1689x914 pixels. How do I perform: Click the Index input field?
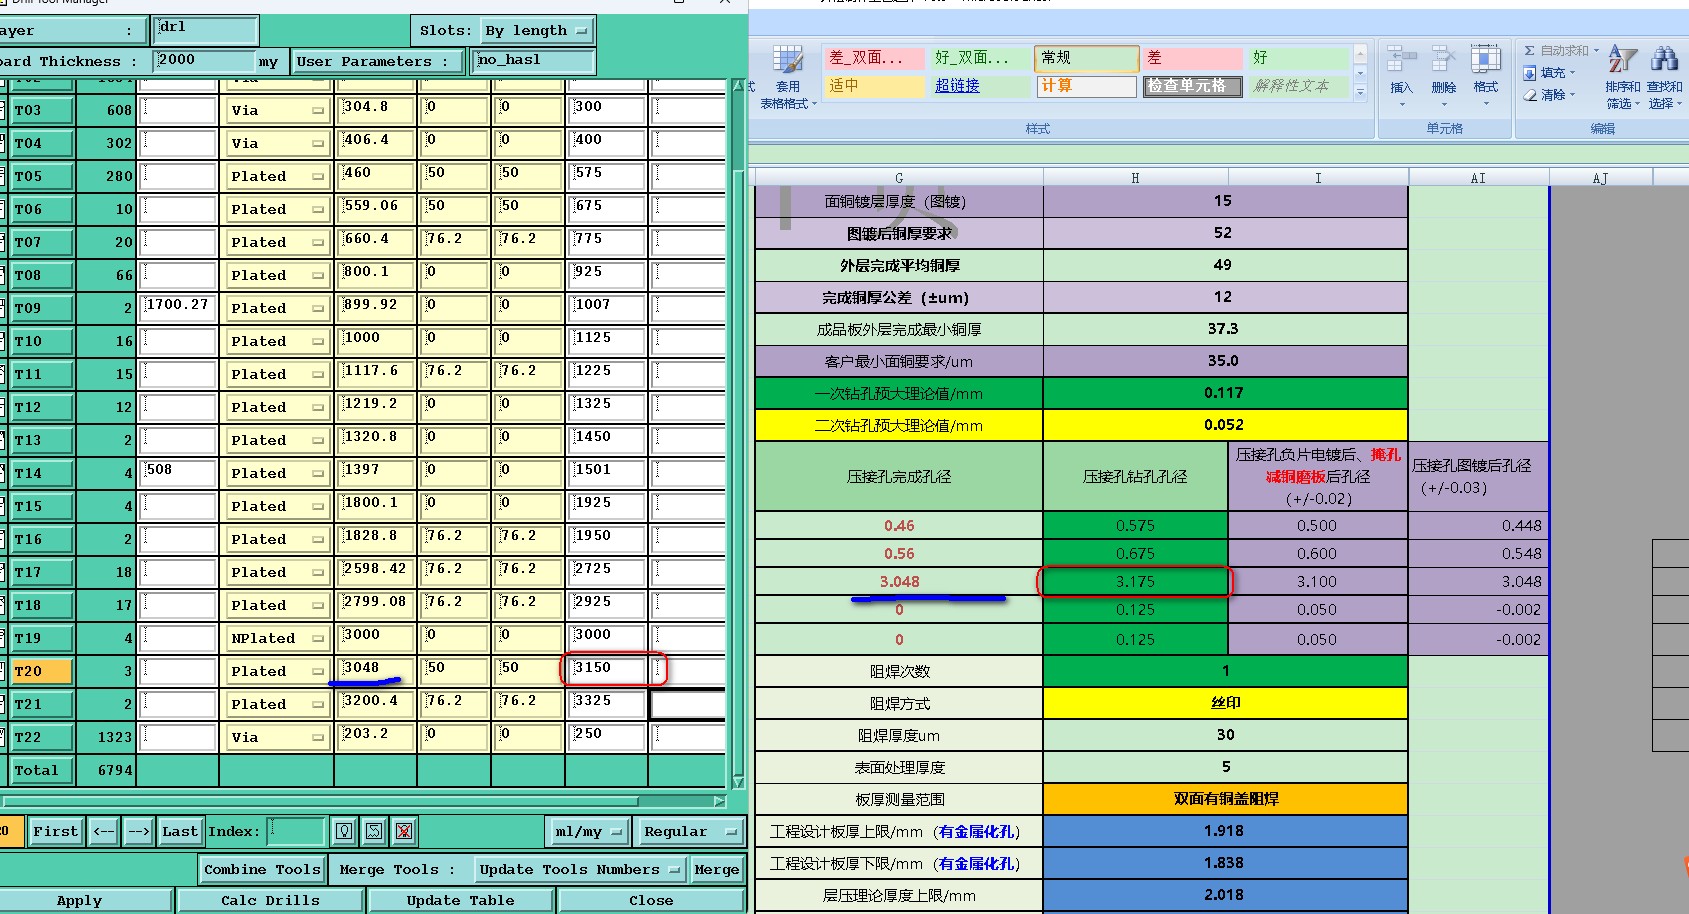[x=296, y=831]
